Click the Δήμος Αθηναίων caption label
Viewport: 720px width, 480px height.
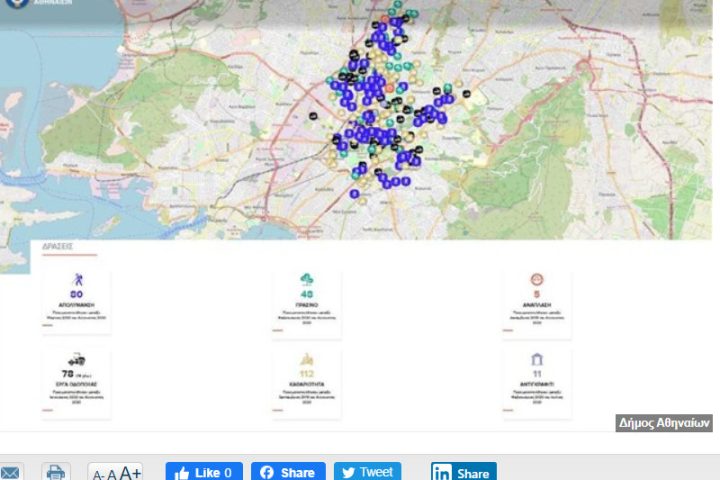[664, 423]
